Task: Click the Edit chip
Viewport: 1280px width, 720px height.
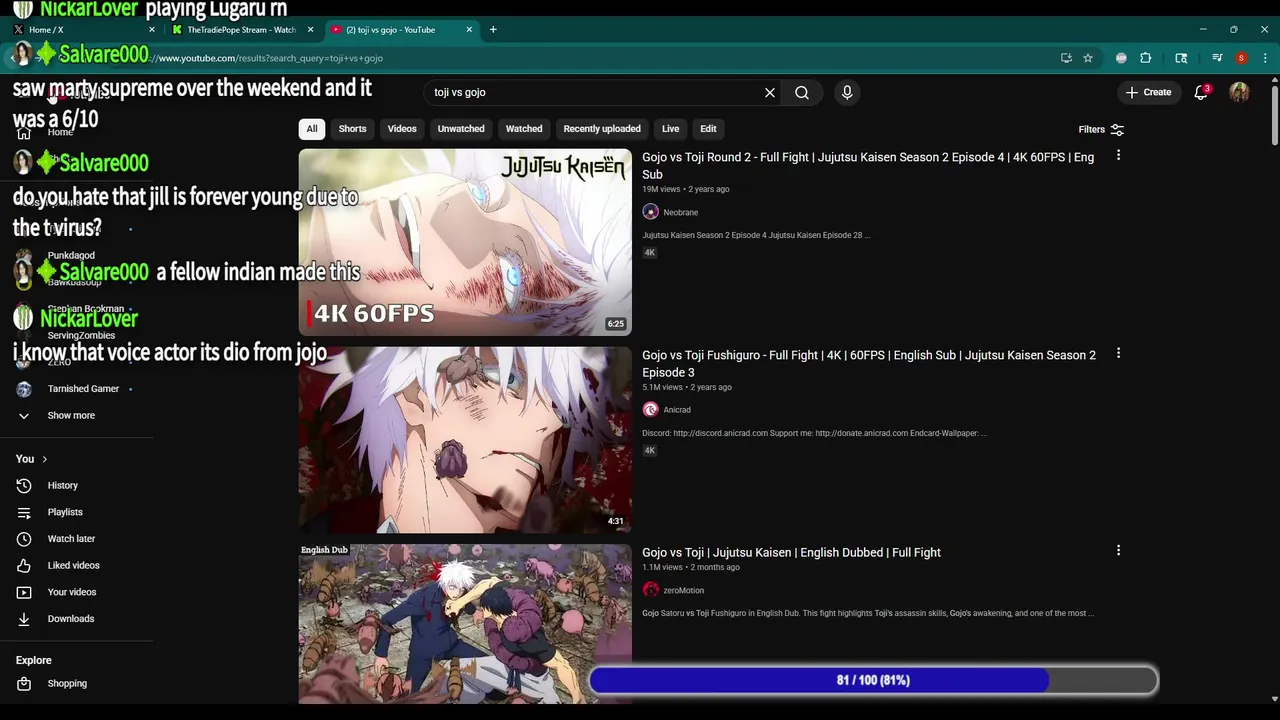Action: [708, 129]
